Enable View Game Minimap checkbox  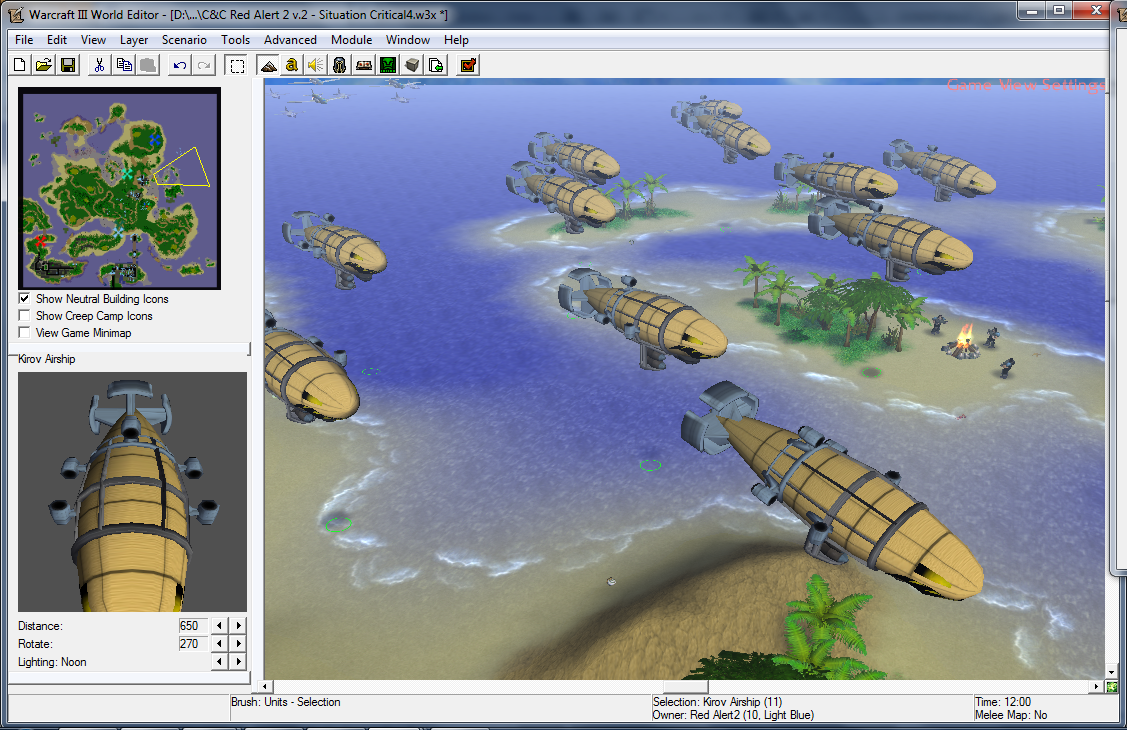tap(24, 333)
